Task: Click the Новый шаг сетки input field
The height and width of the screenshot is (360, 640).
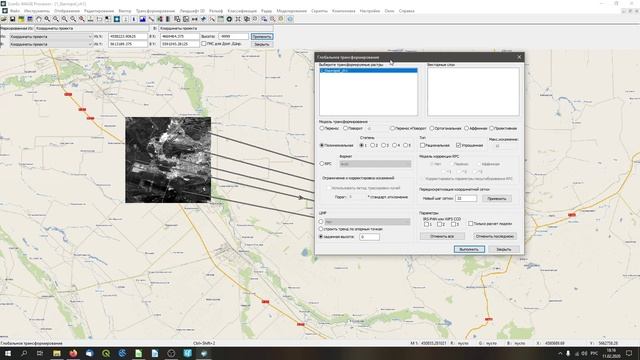Action: click(466, 198)
